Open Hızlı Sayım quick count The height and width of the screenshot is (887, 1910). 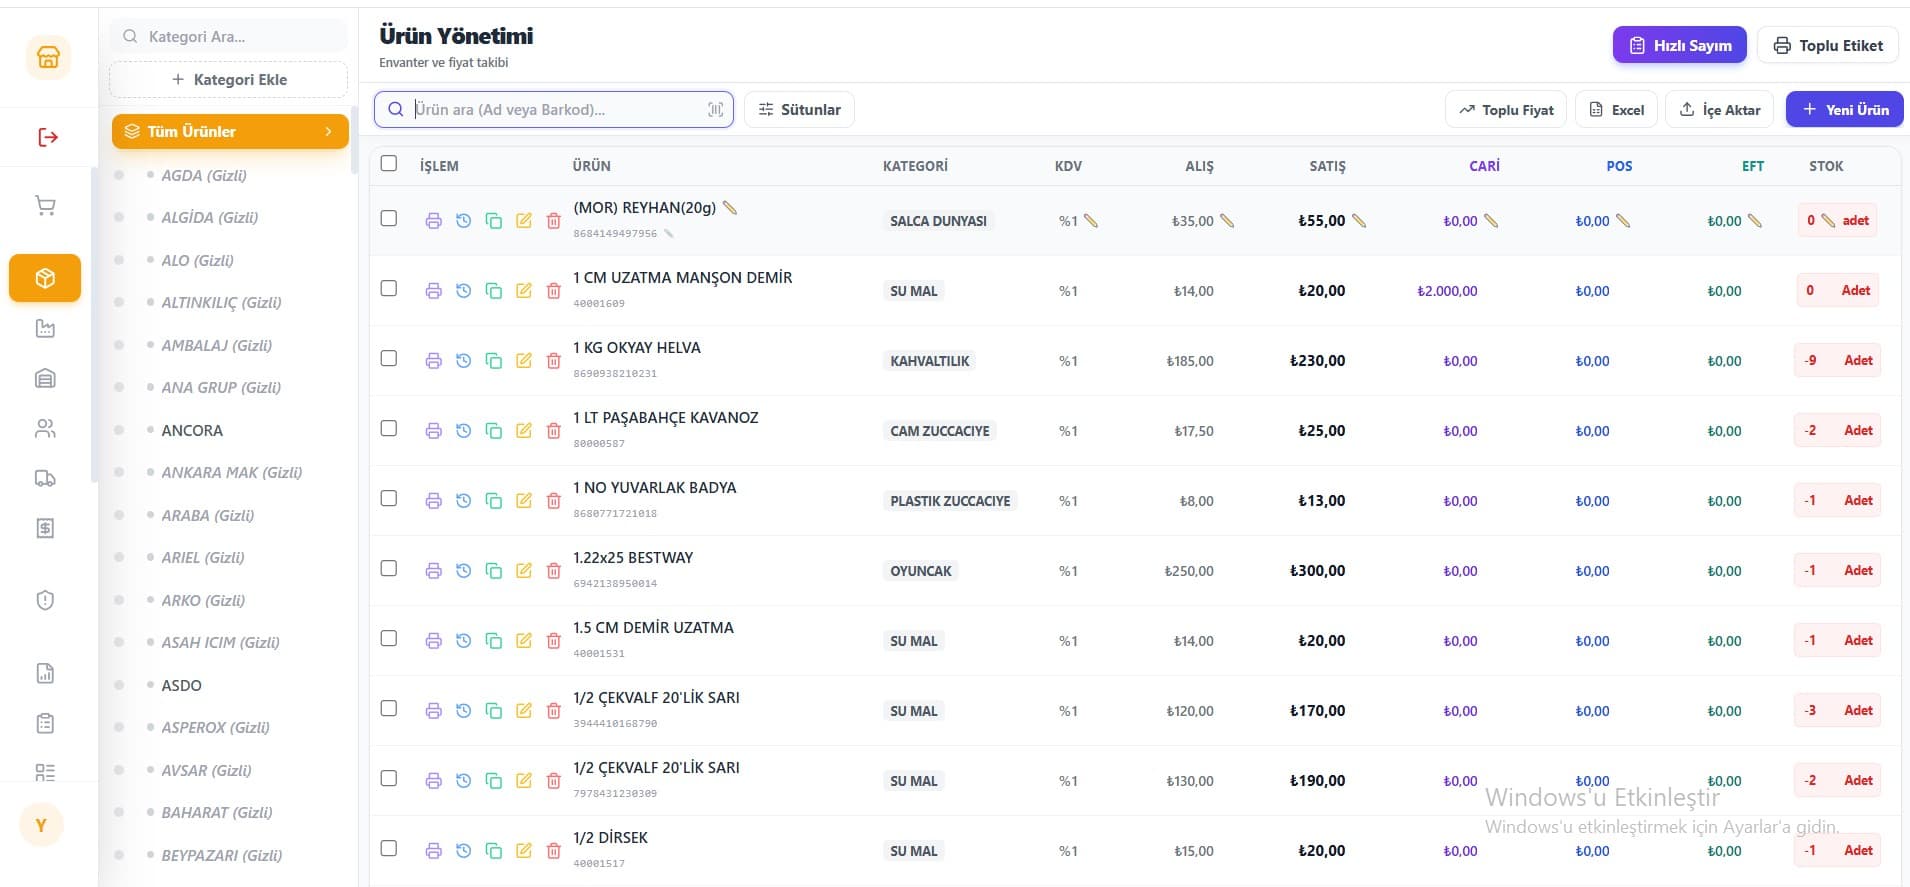1680,46
